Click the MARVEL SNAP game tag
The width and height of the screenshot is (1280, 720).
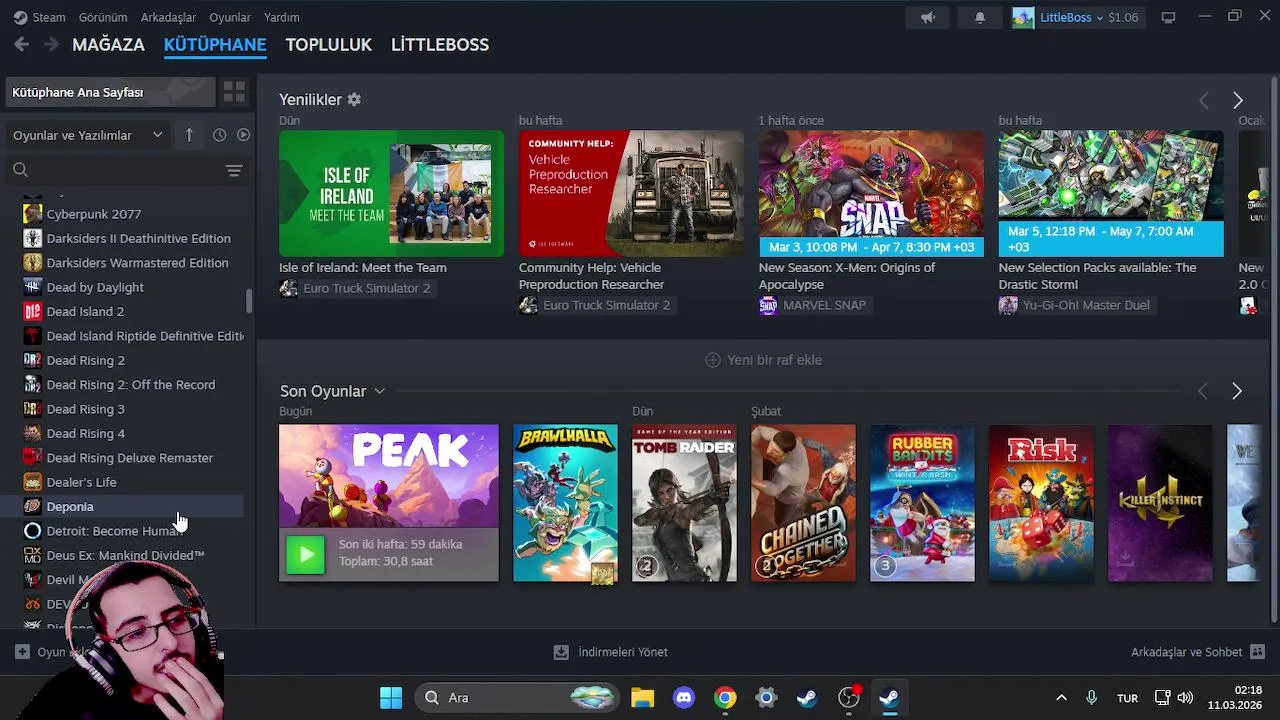(815, 305)
